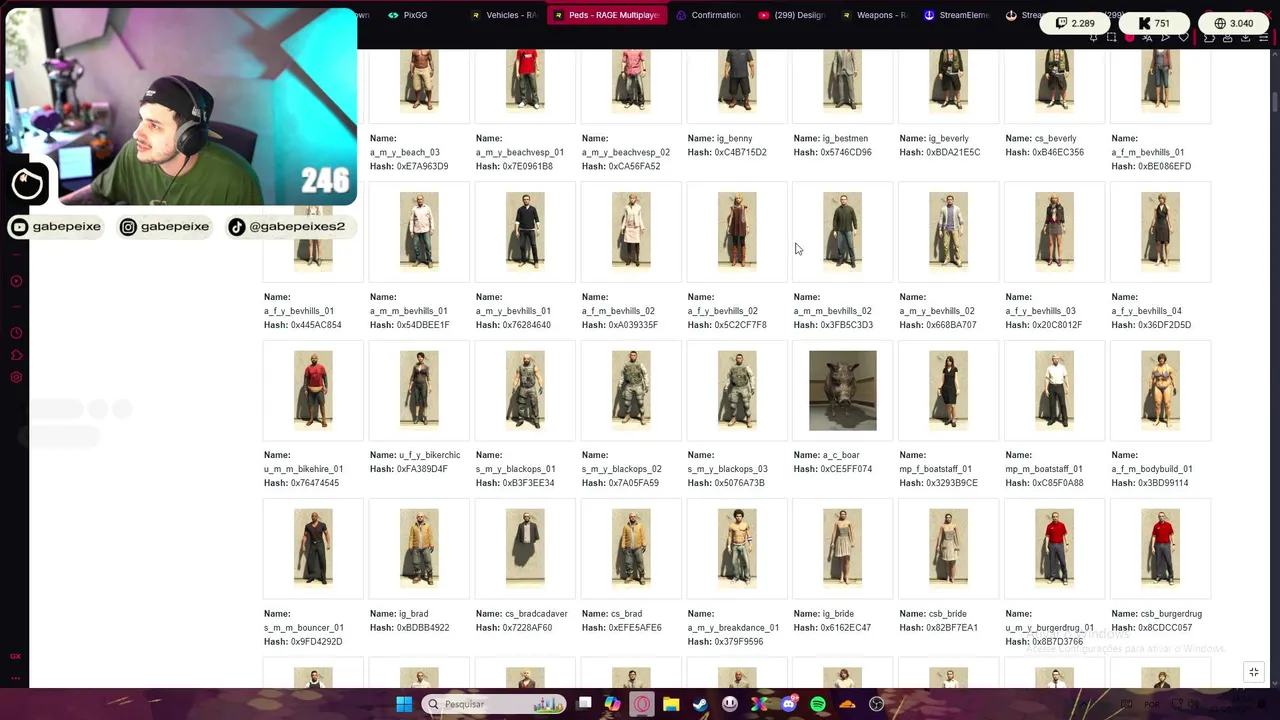The image size is (1280, 720).
Task: Click the s_m_y_blackops_02 ped thumbnail
Action: click(631, 390)
